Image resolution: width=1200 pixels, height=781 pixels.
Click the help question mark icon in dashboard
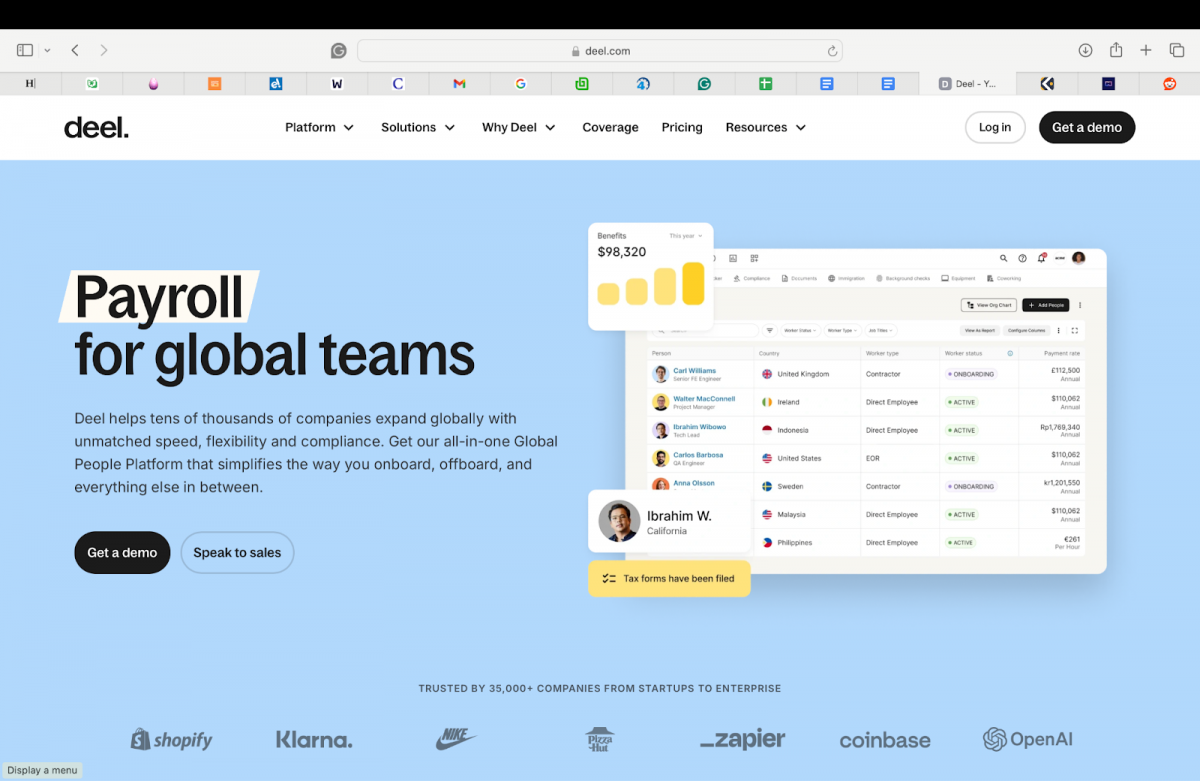(x=1022, y=258)
